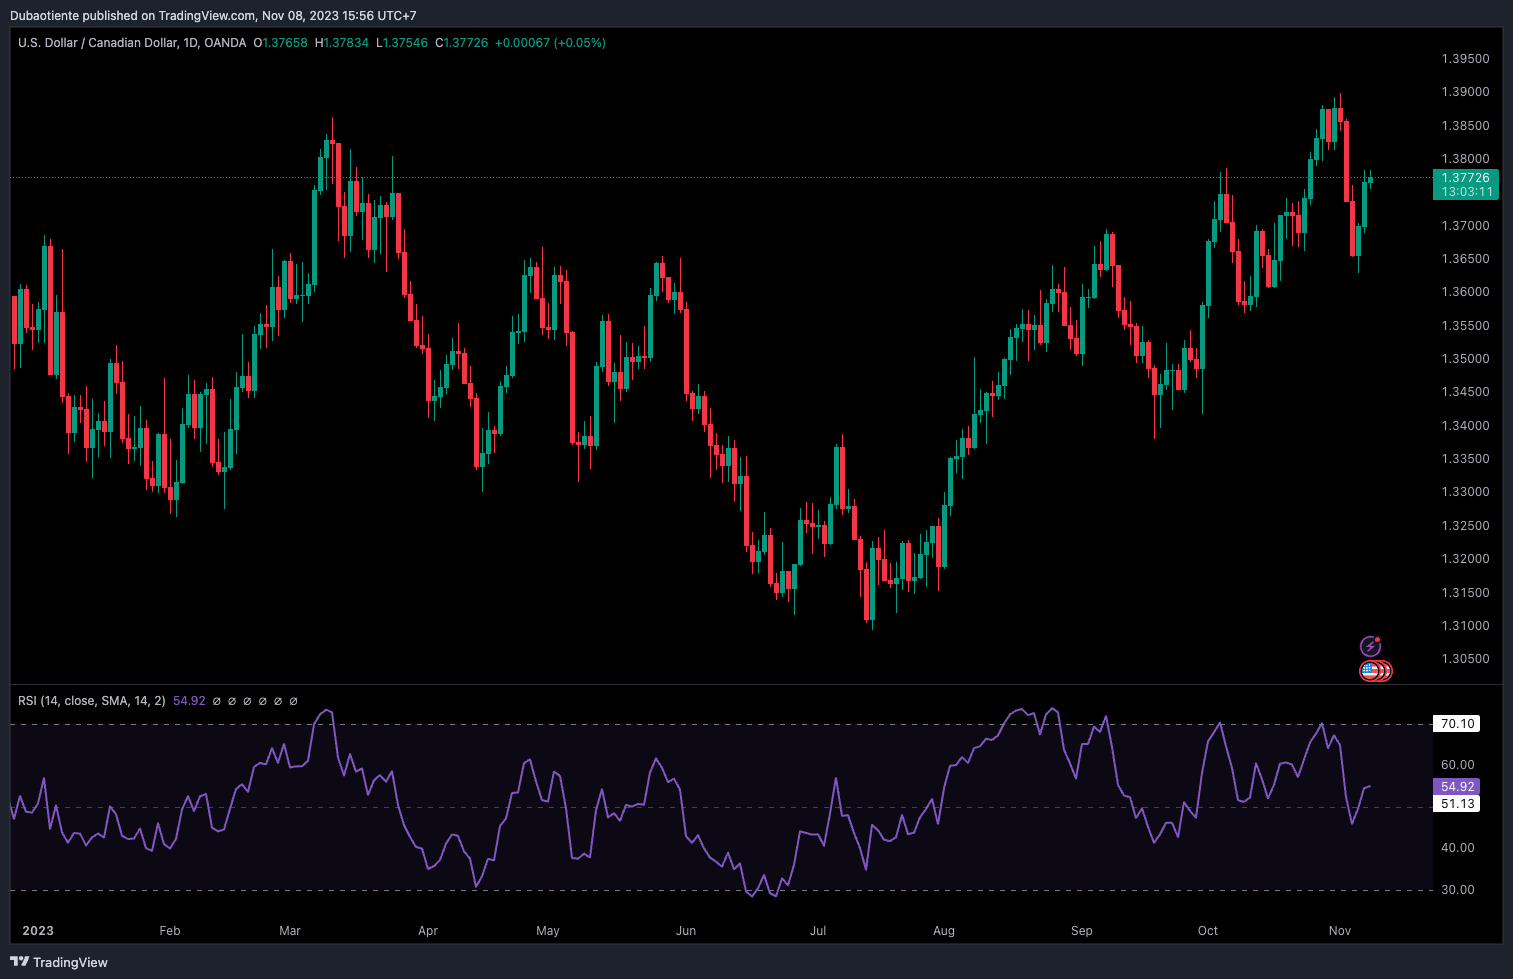This screenshot has height=979, width=1513.
Task: Click the 1.39000 price scale level
Action: click(1465, 92)
